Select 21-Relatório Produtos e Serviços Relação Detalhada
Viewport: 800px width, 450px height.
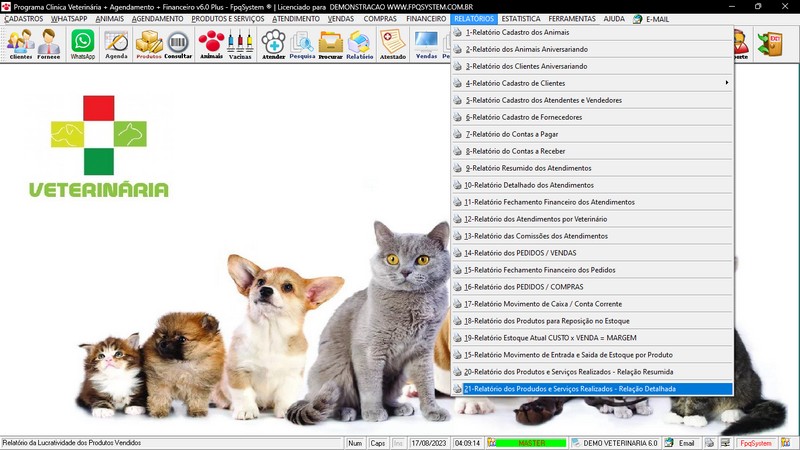click(x=592, y=389)
